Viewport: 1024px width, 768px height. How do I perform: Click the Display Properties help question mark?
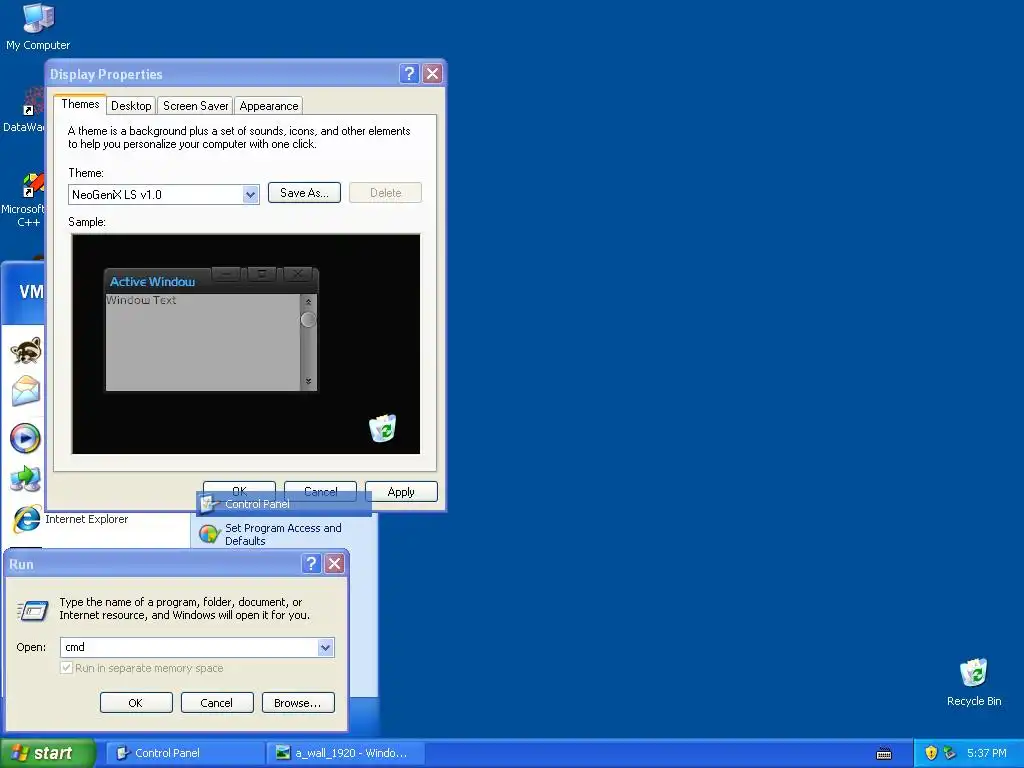(x=409, y=73)
